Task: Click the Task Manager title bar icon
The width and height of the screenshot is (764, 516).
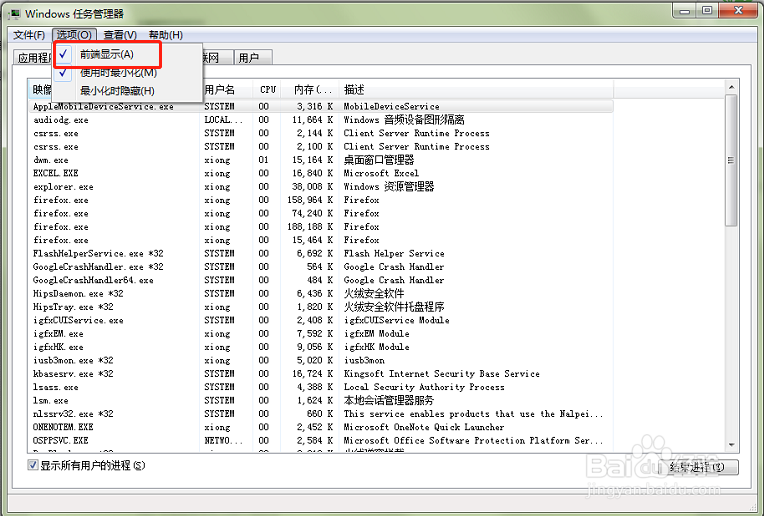Action: pos(15,13)
